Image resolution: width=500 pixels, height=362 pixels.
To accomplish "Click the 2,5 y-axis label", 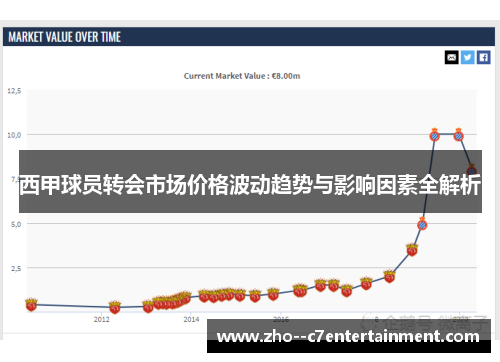I will 16,268.
